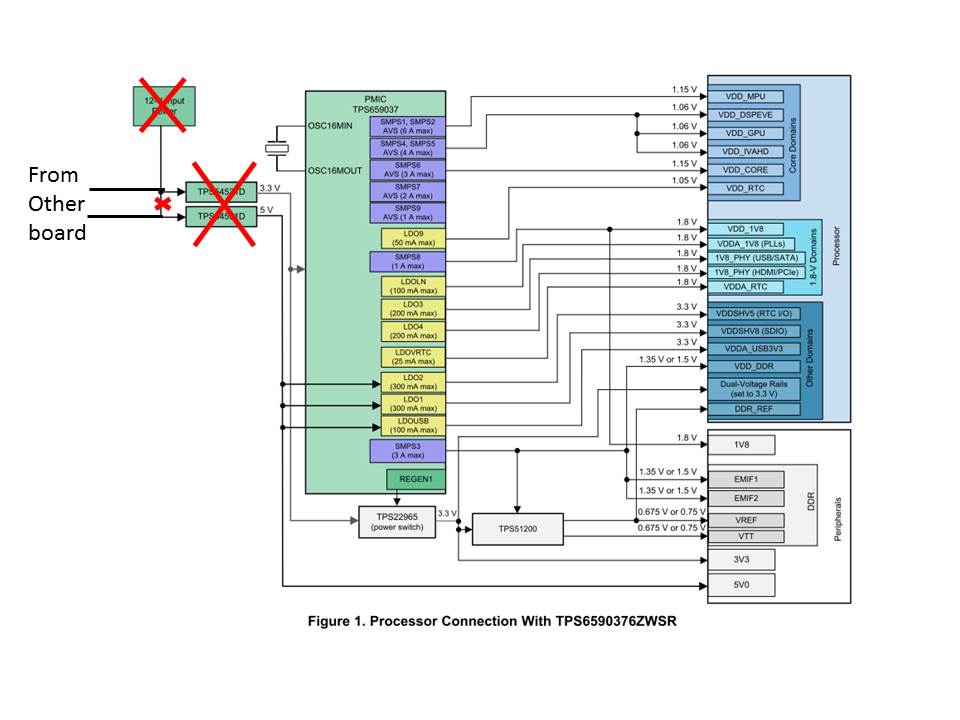Click the LDOUSB (100 mA max) block
The width and height of the screenshot is (960, 720).
pyautogui.click(x=413, y=426)
